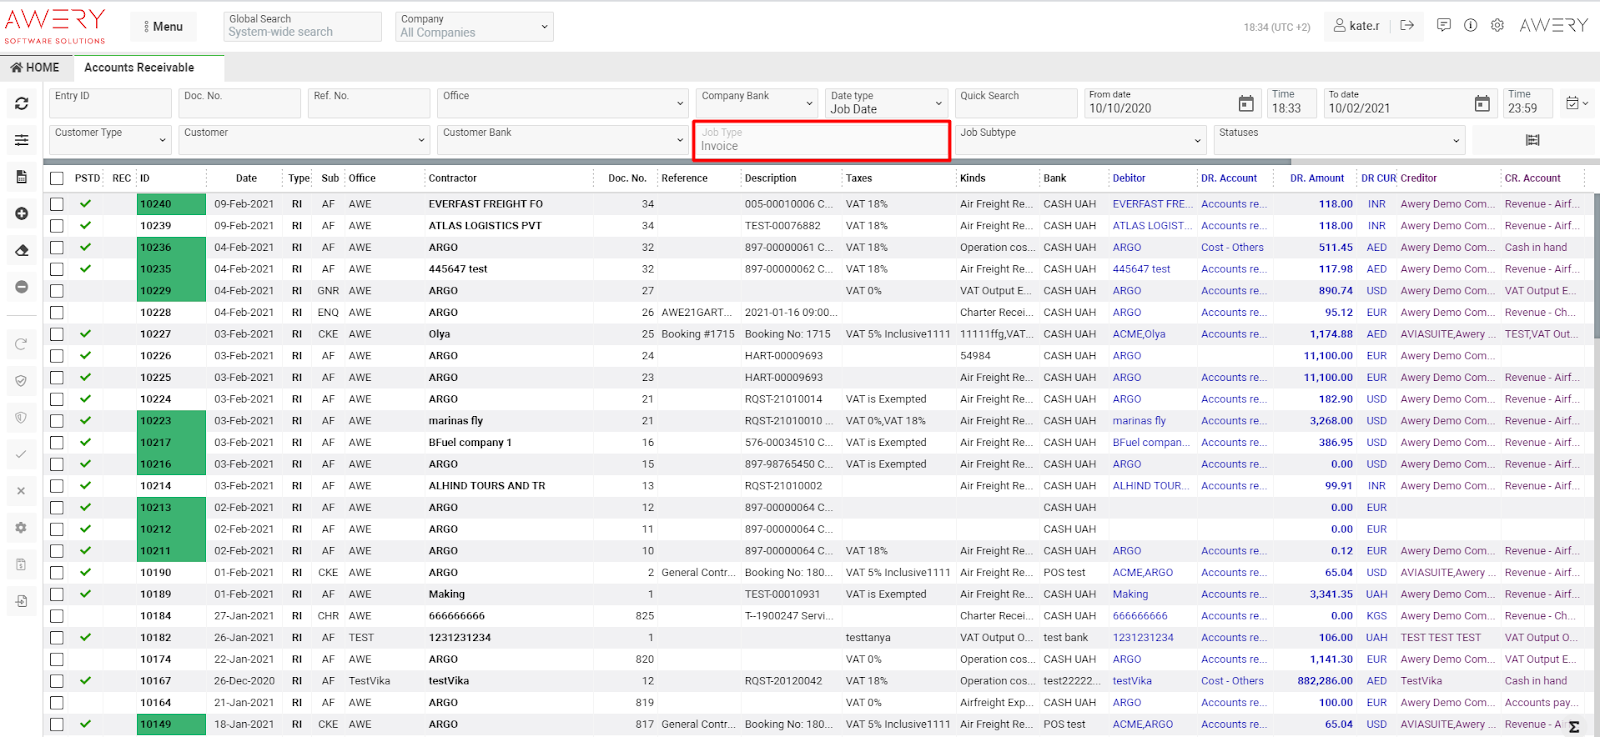Select the checkbox for entry 10227

click(x=57, y=334)
